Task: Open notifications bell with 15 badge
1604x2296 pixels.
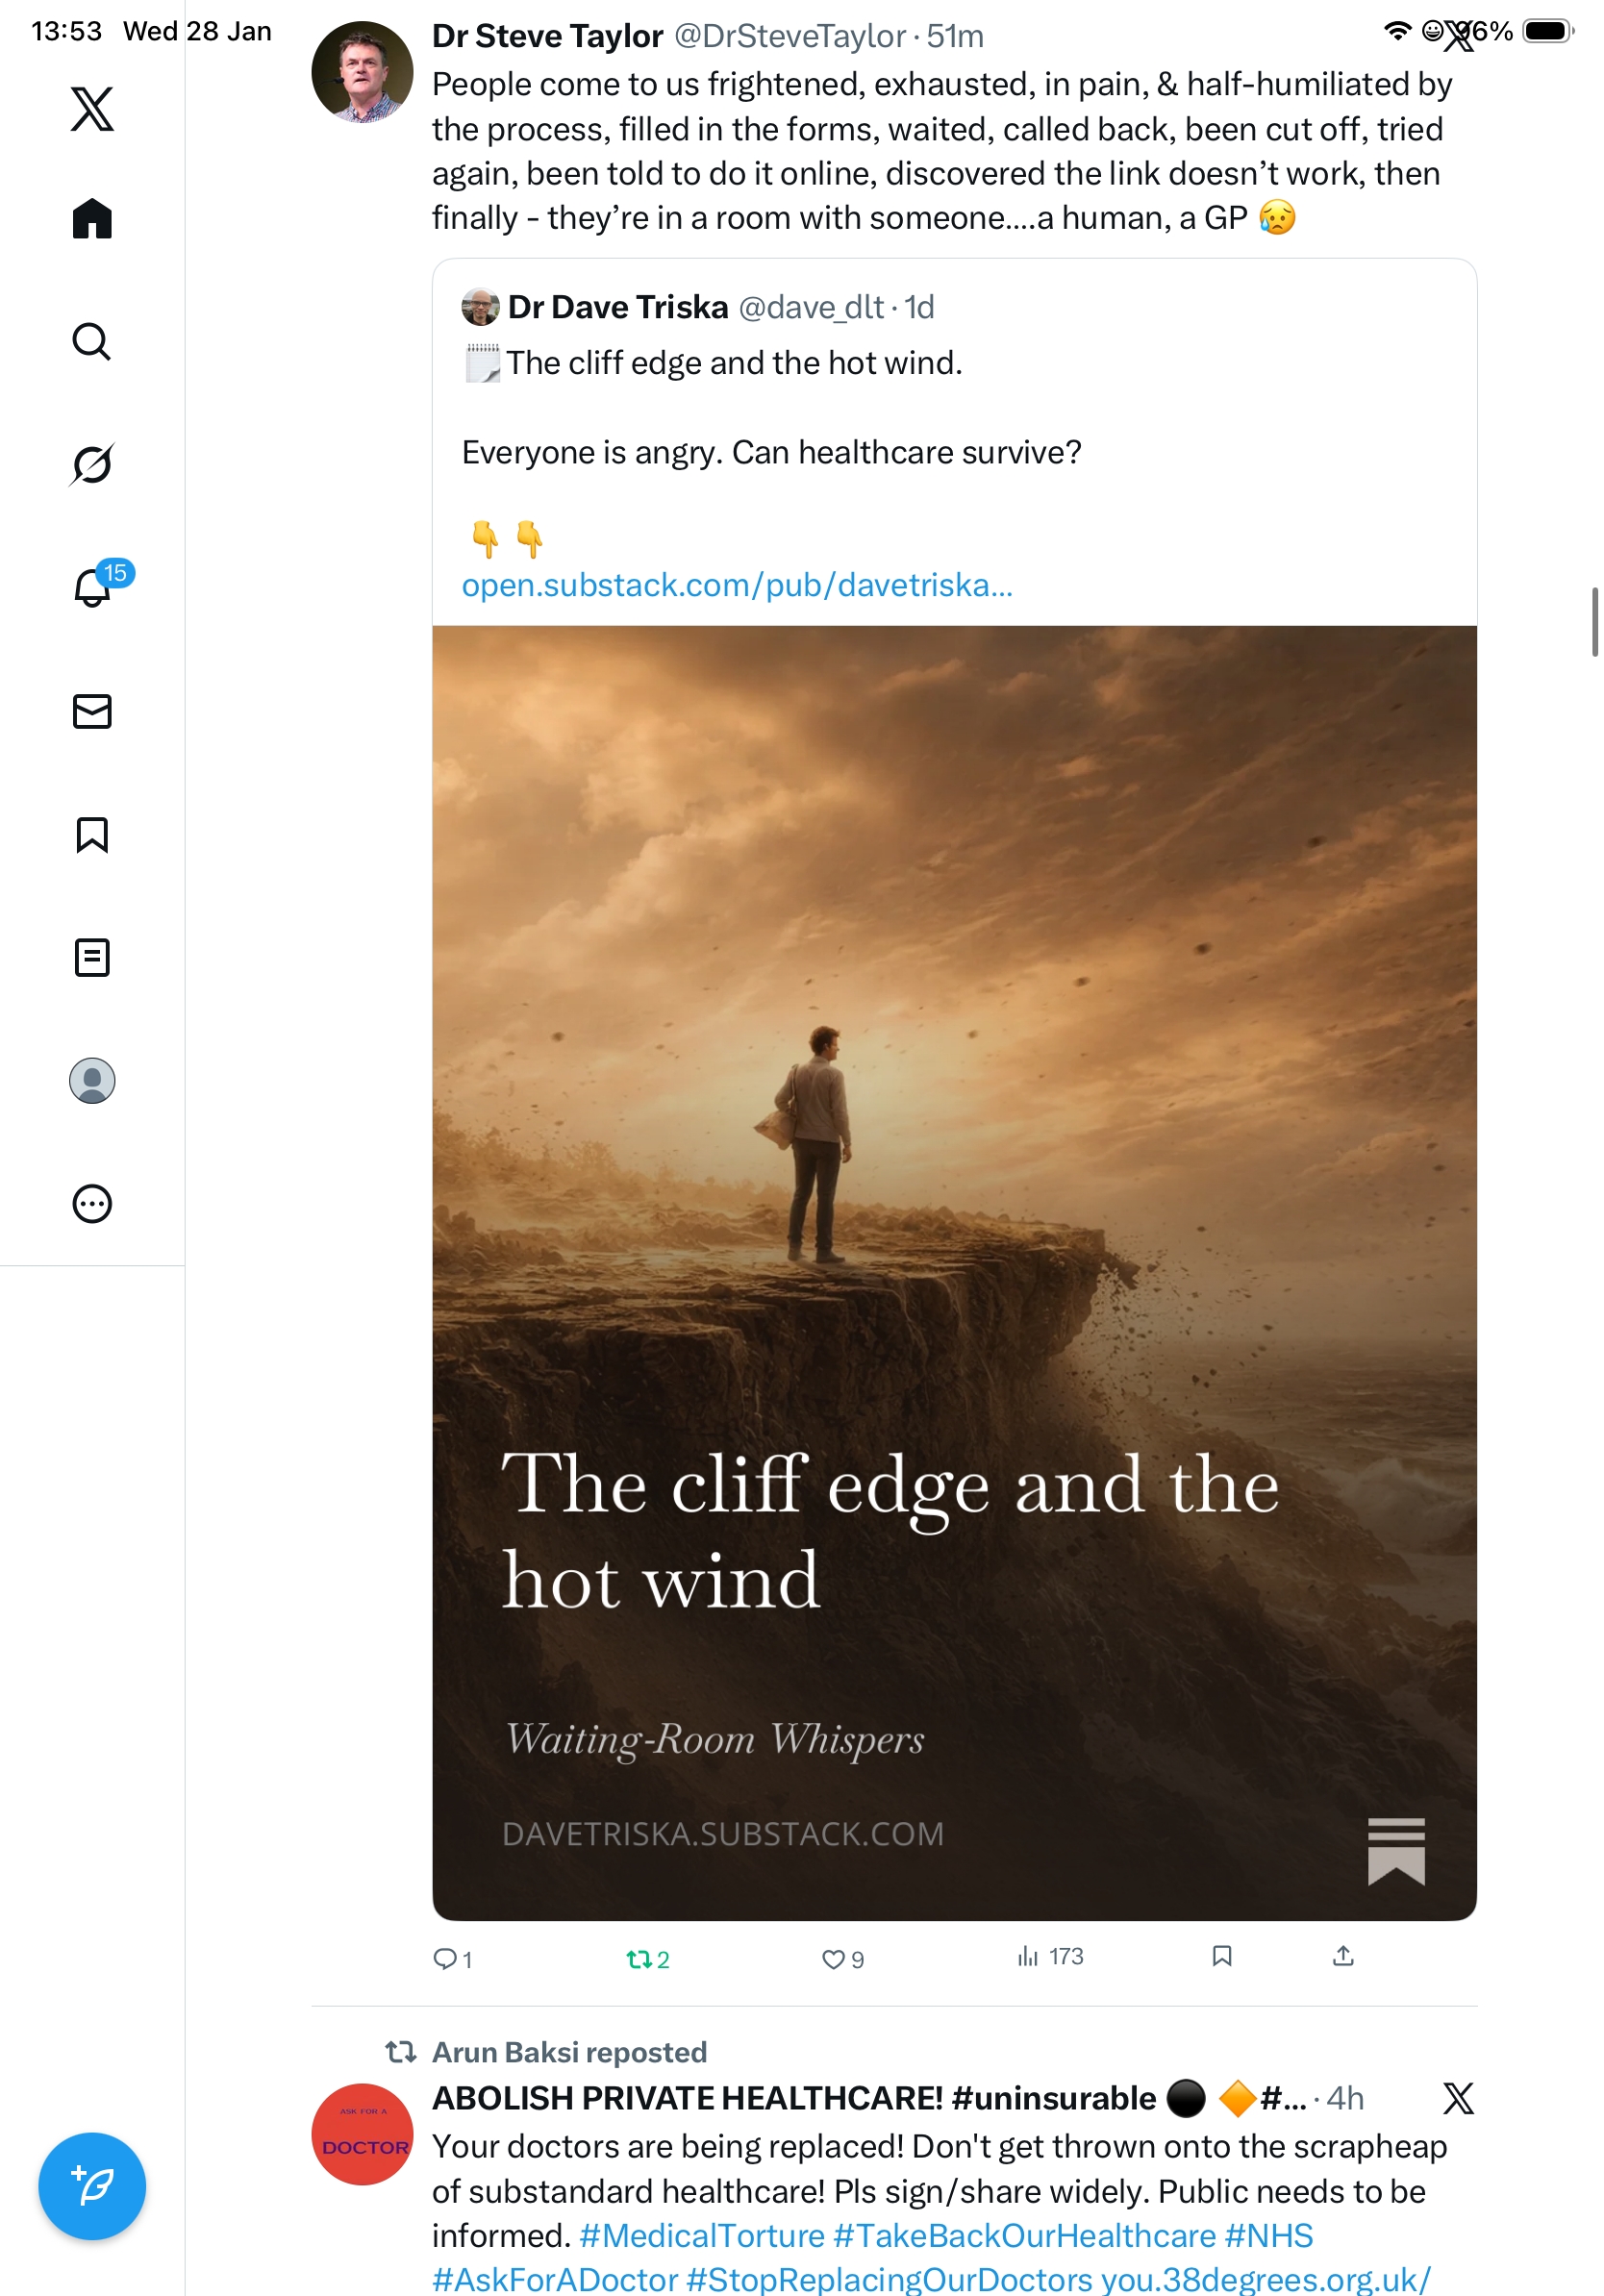Action: (x=93, y=587)
